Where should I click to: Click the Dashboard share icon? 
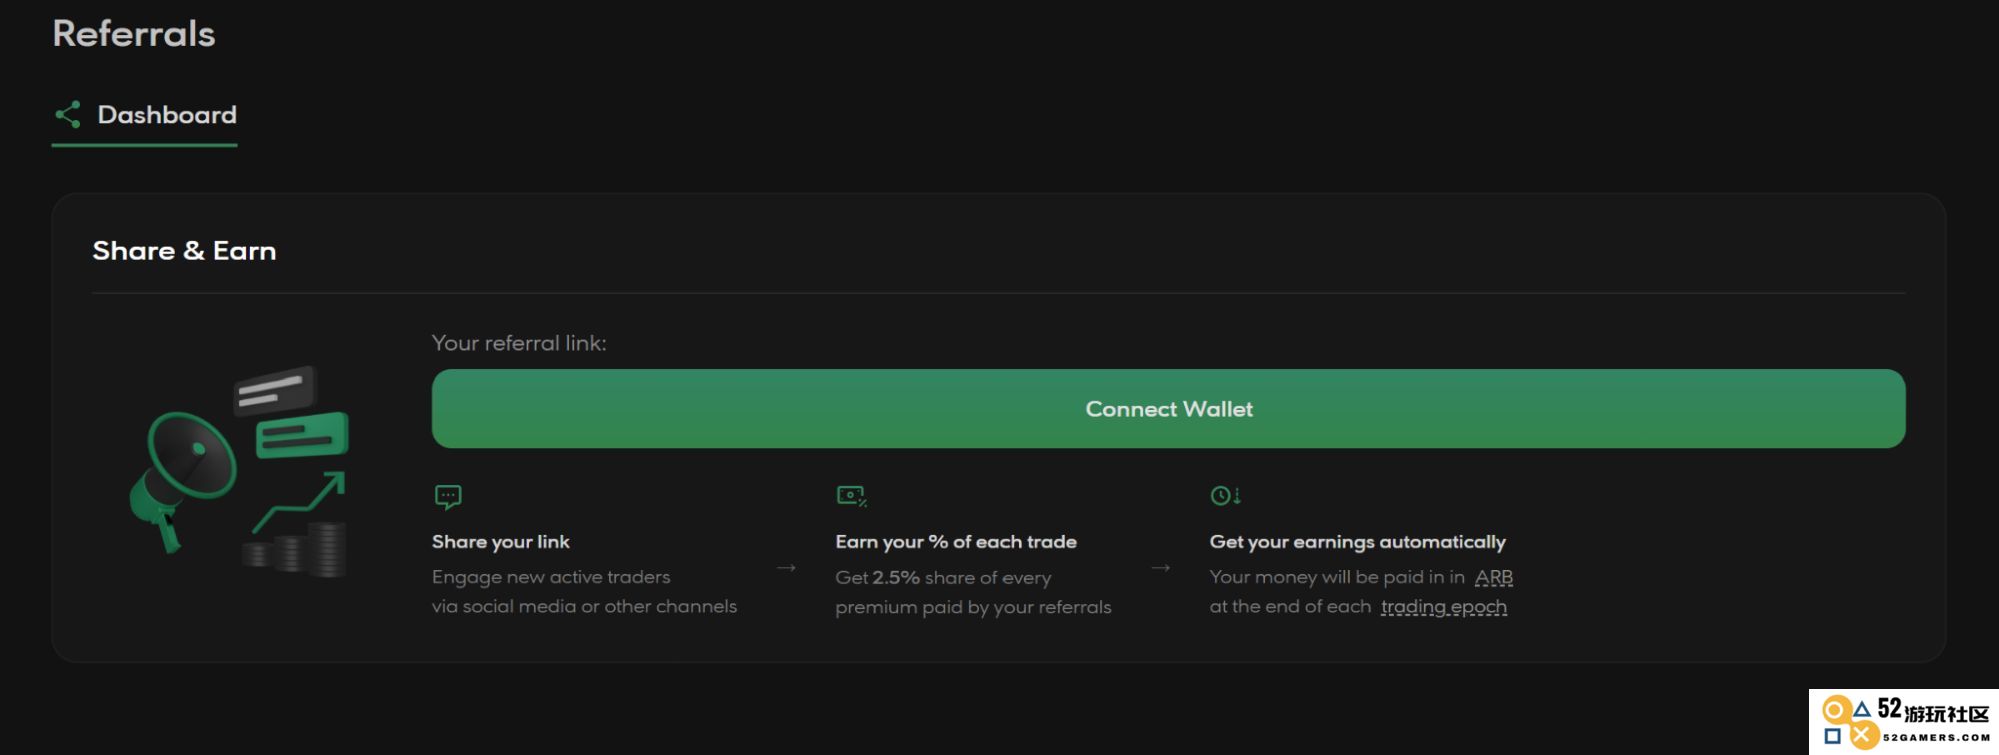click(67, 115)
